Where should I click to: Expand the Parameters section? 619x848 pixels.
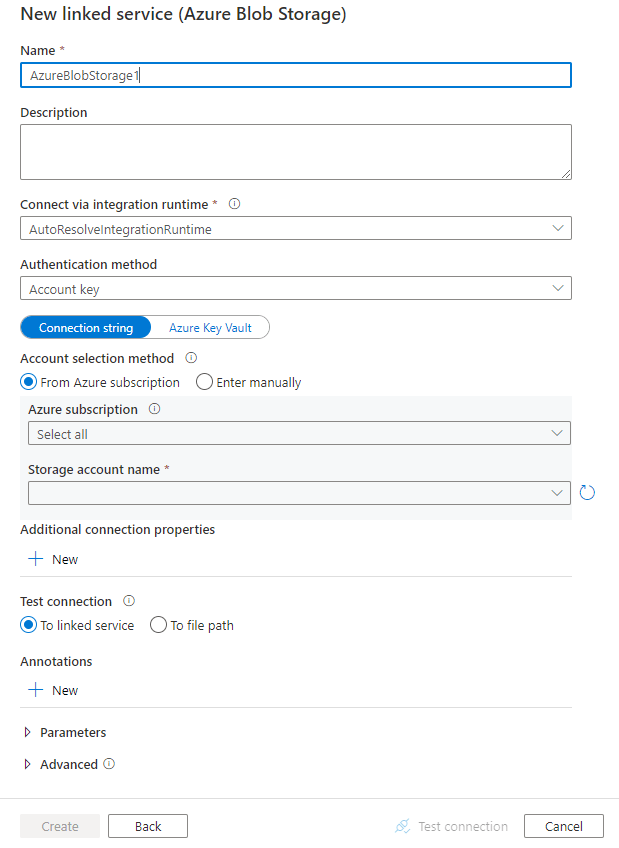coord(72,732)
